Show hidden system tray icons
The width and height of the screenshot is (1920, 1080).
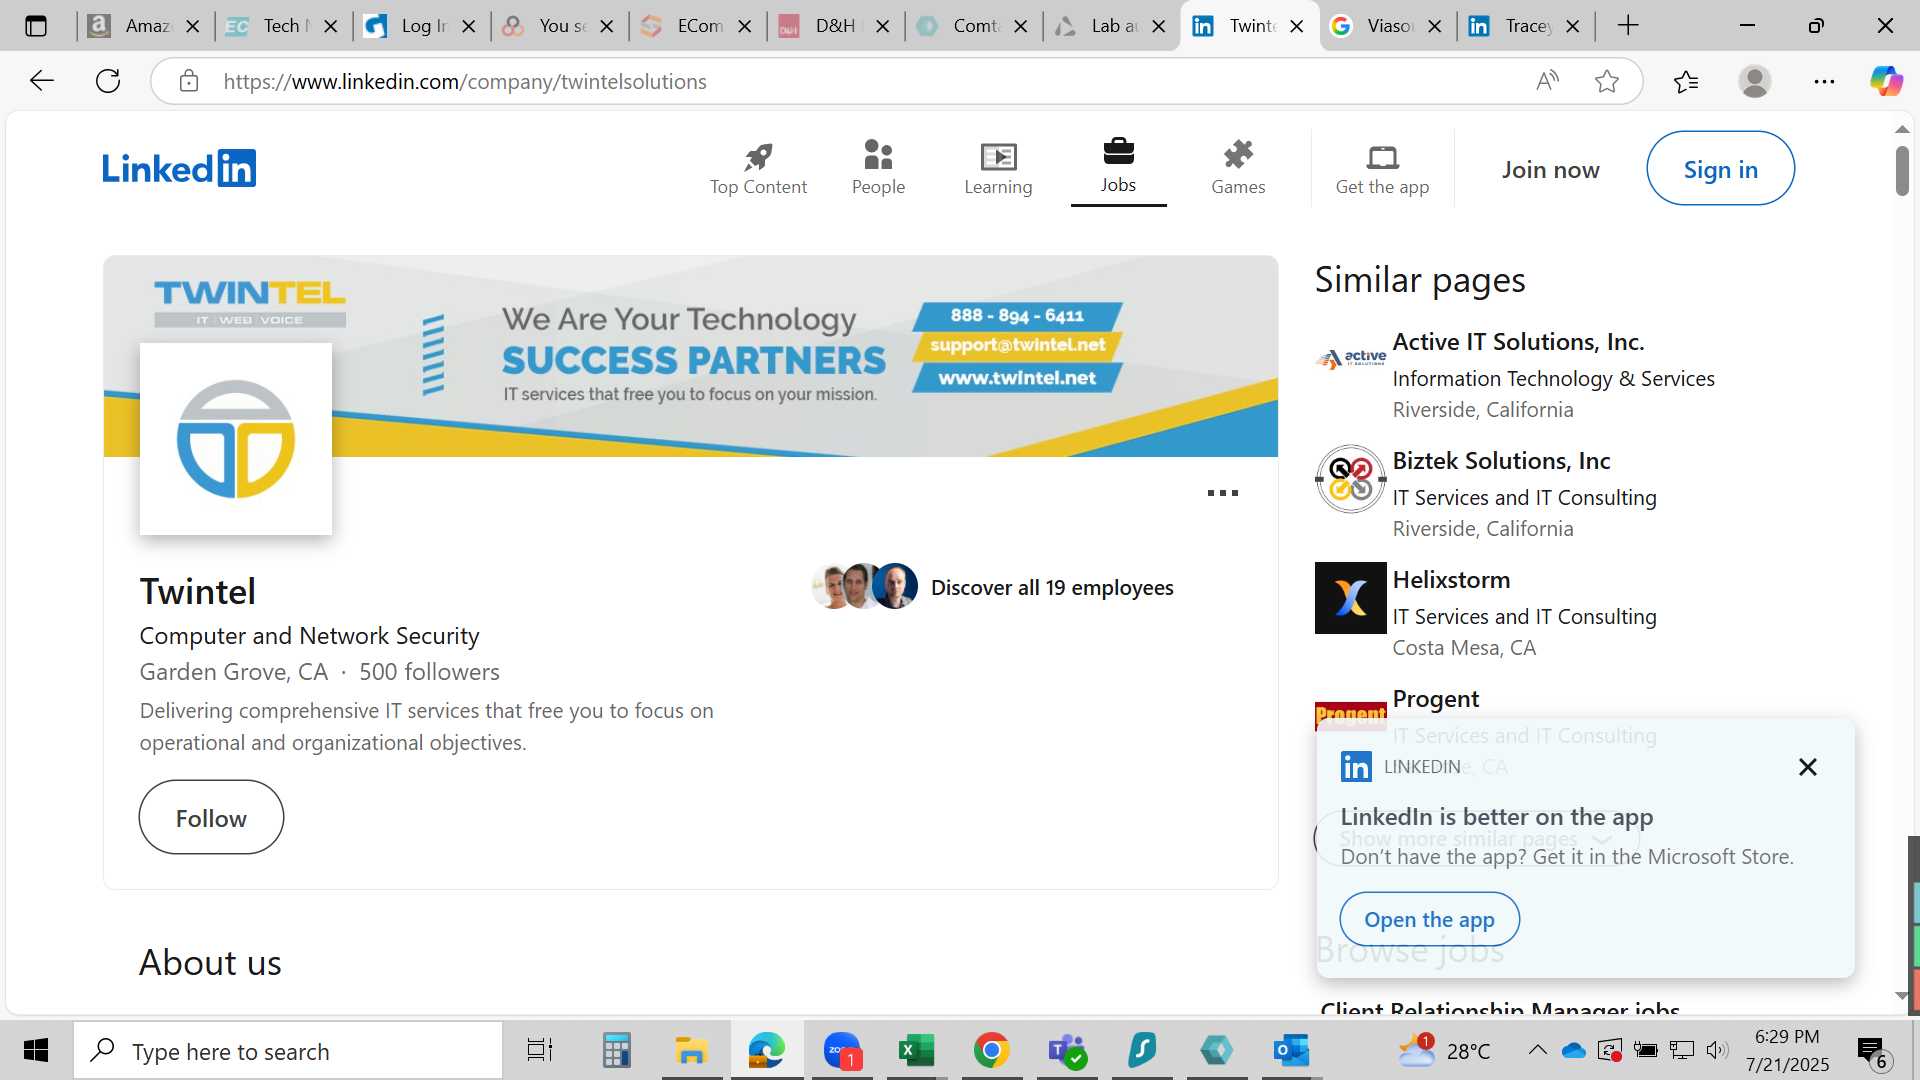coord(1538,1051)
